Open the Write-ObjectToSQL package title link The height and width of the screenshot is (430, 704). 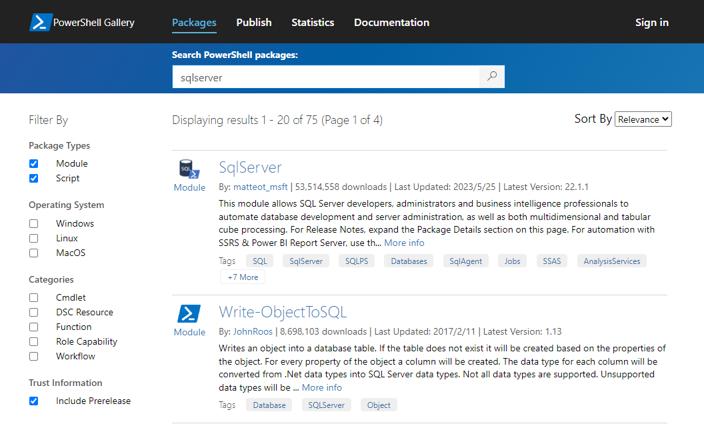282,312
